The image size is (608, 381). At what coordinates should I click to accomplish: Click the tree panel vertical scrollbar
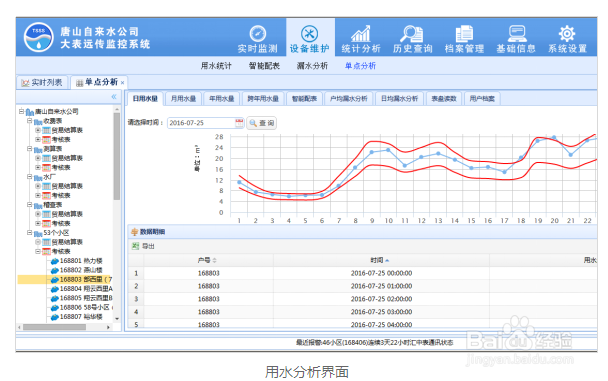pyautogui.click(x=117, y=156)
